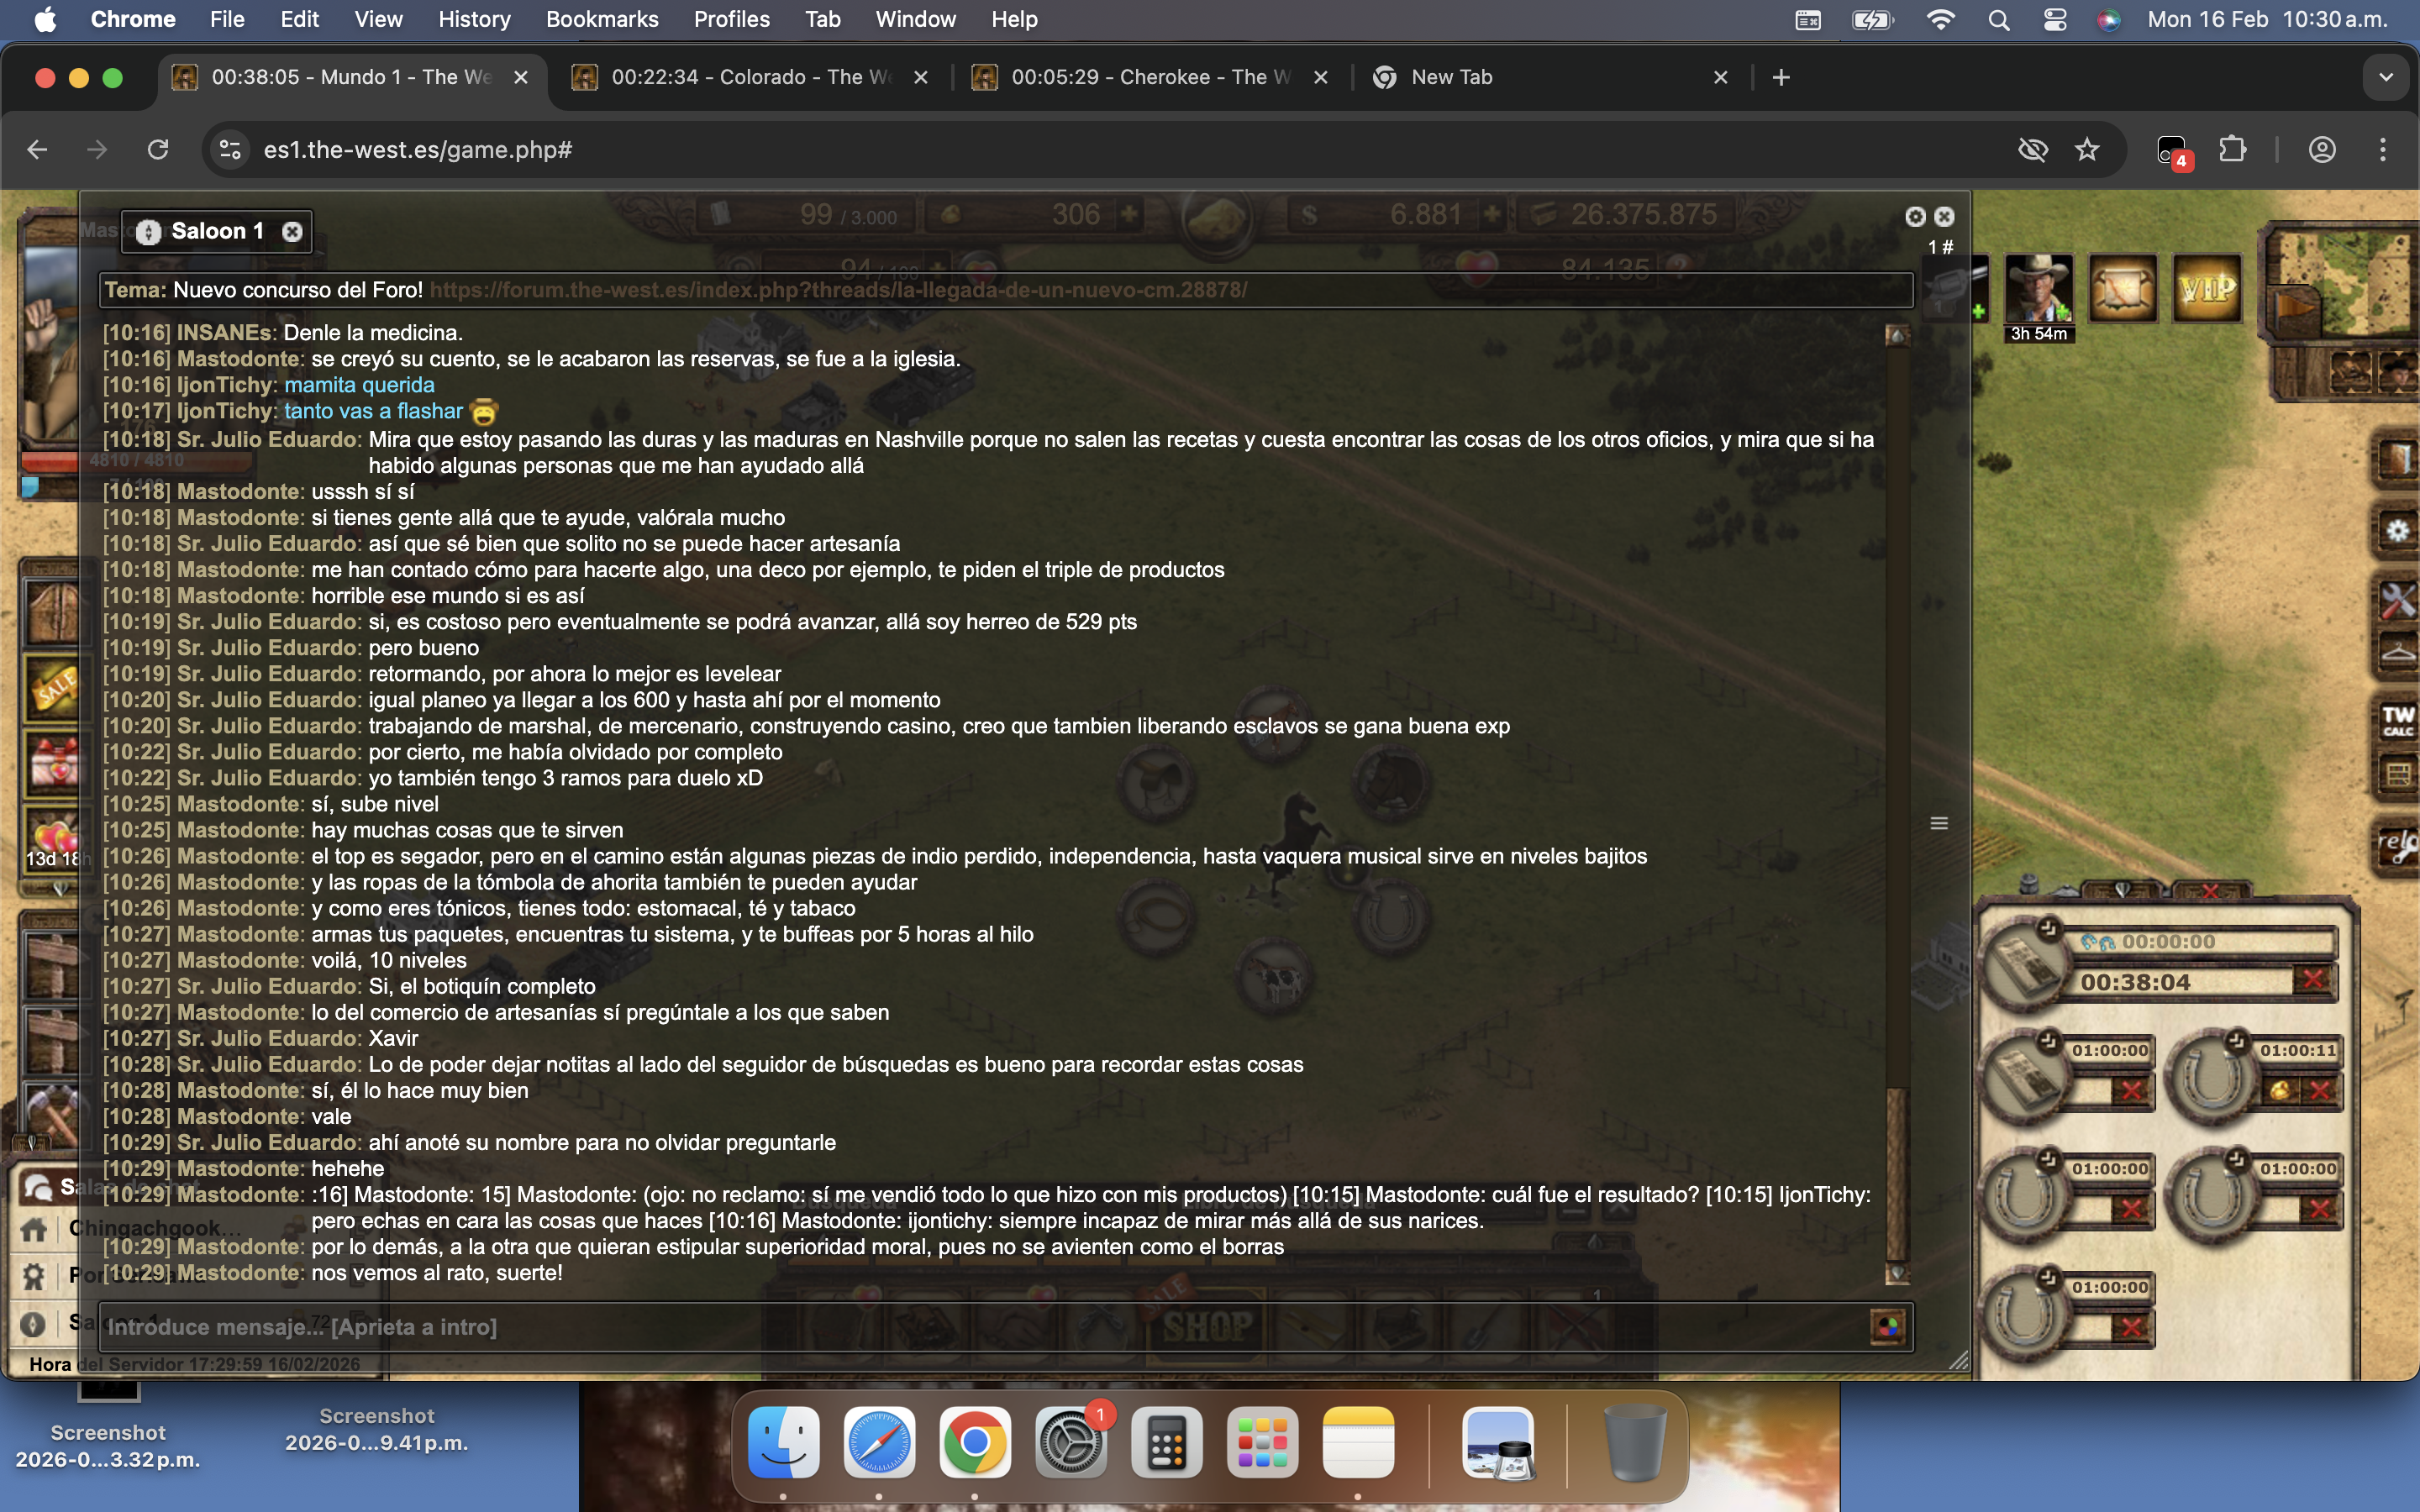Click the horseshoe icon of the 01:00:11 job

2211,1079
